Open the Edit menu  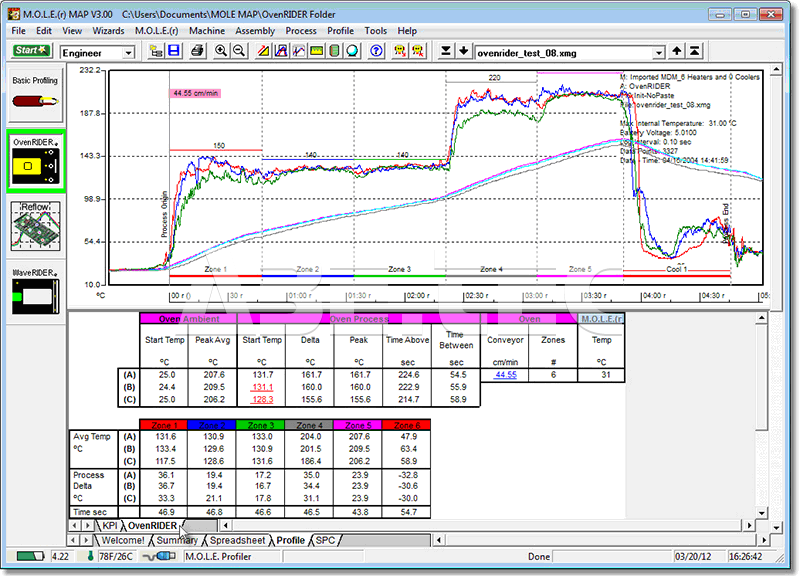44,31
